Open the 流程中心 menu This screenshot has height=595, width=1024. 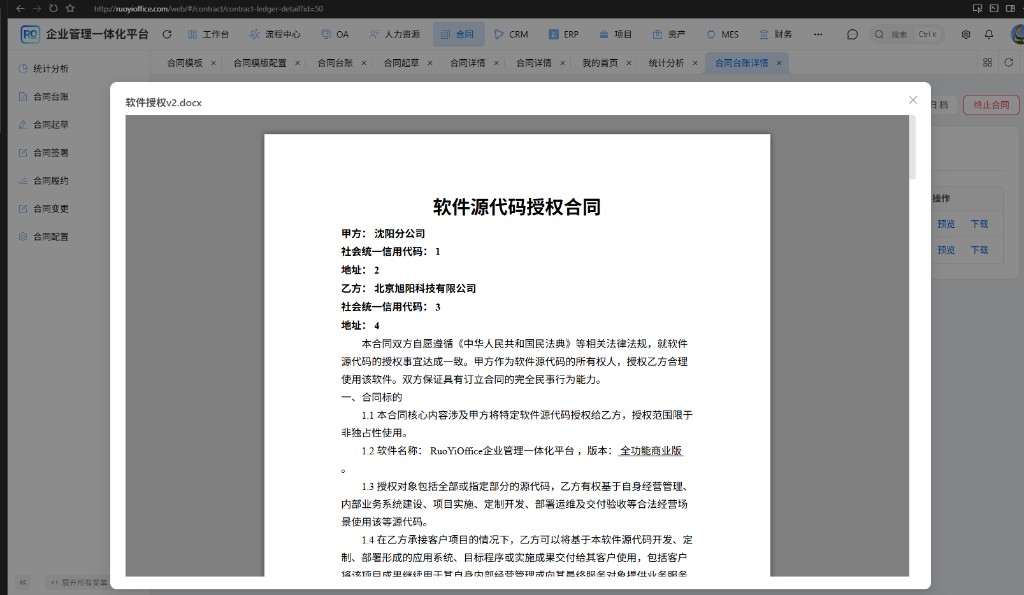pyautogui.click(x=274, y=34)
